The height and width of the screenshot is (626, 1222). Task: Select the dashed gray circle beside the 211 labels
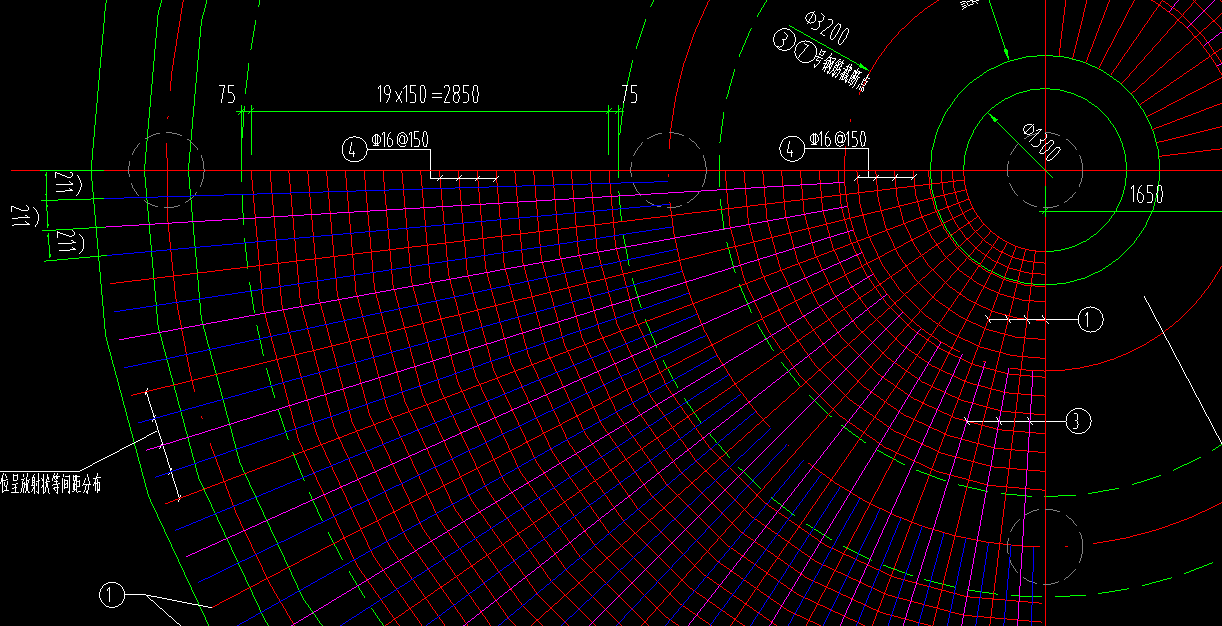click(166, 170)
